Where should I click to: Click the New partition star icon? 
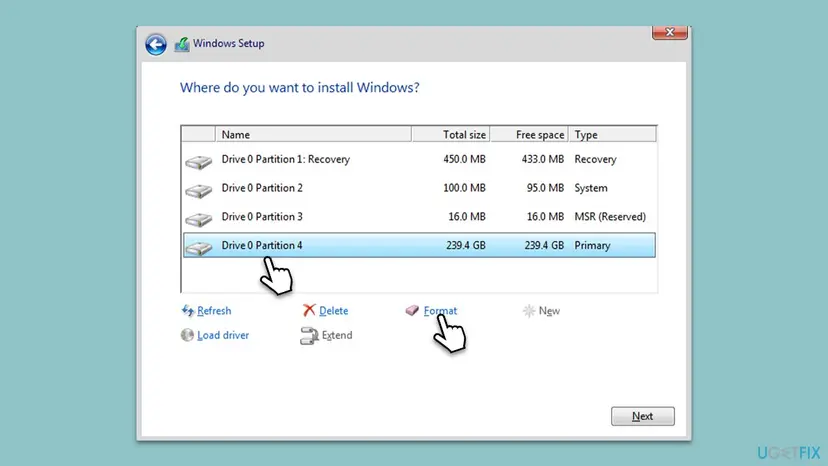pyautogui.click(x=529, y=311)
